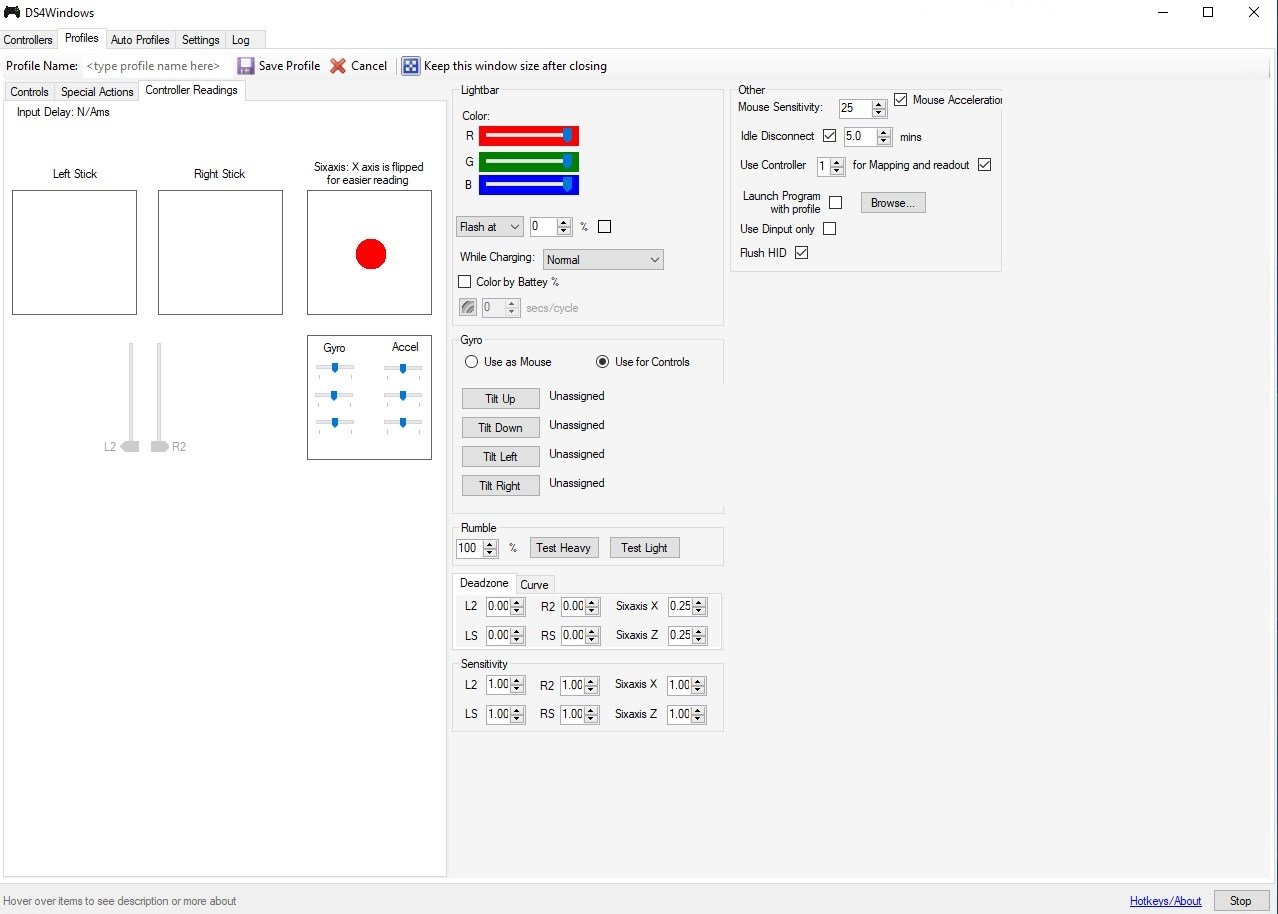Click the blue B lightbar color slider
The image size is (1278, 914).
tap(529, 185)
